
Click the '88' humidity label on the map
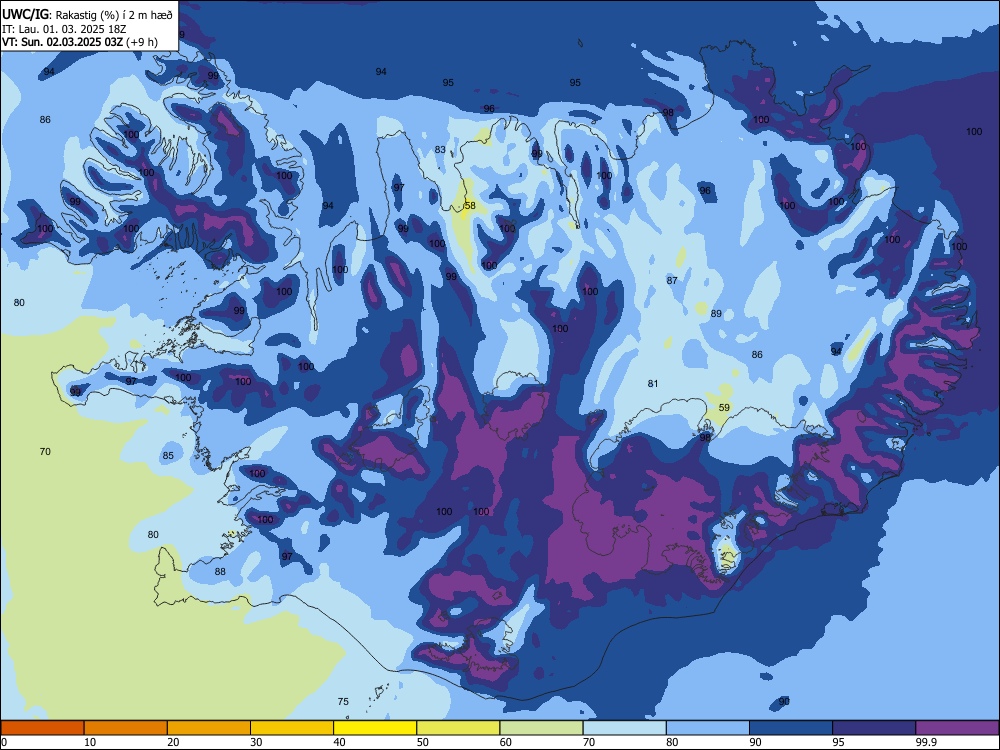(x=220, y=571)
